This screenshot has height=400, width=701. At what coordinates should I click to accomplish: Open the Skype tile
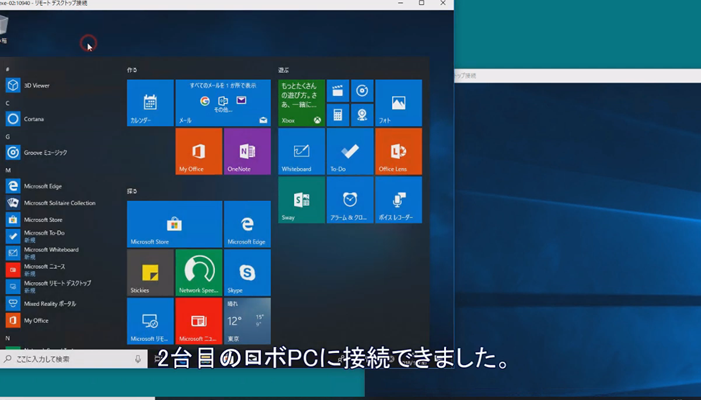point(247,273)
